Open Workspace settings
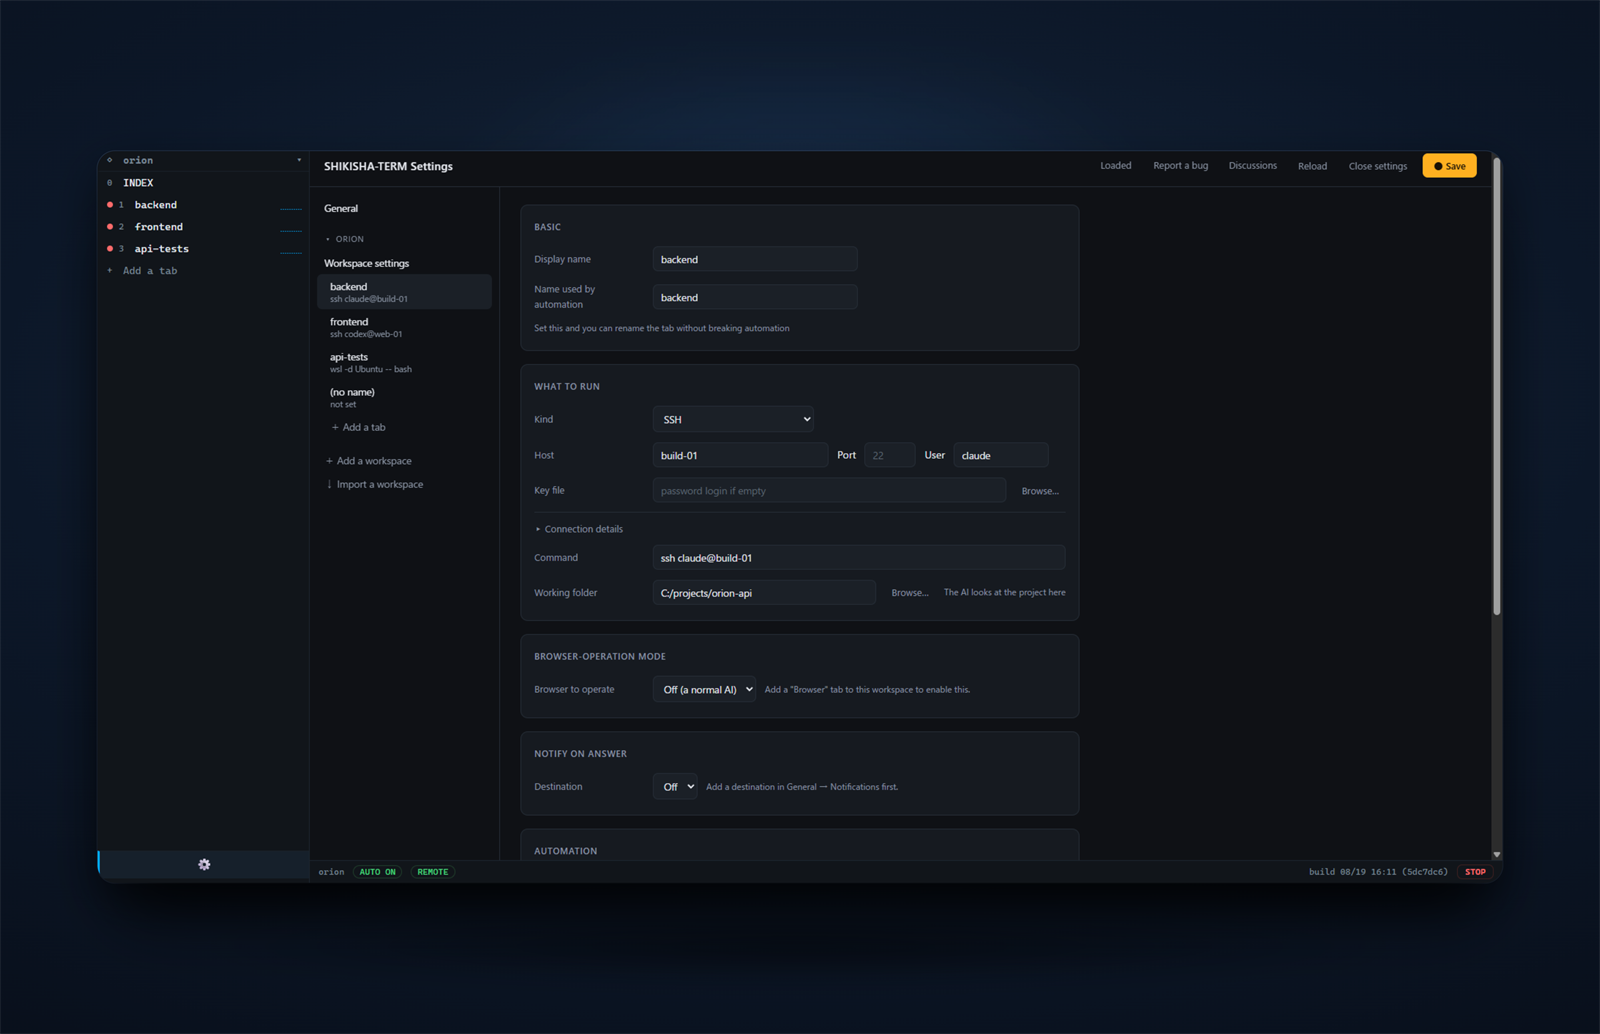The image size is (1600, 1034). [x=366, y=263]
